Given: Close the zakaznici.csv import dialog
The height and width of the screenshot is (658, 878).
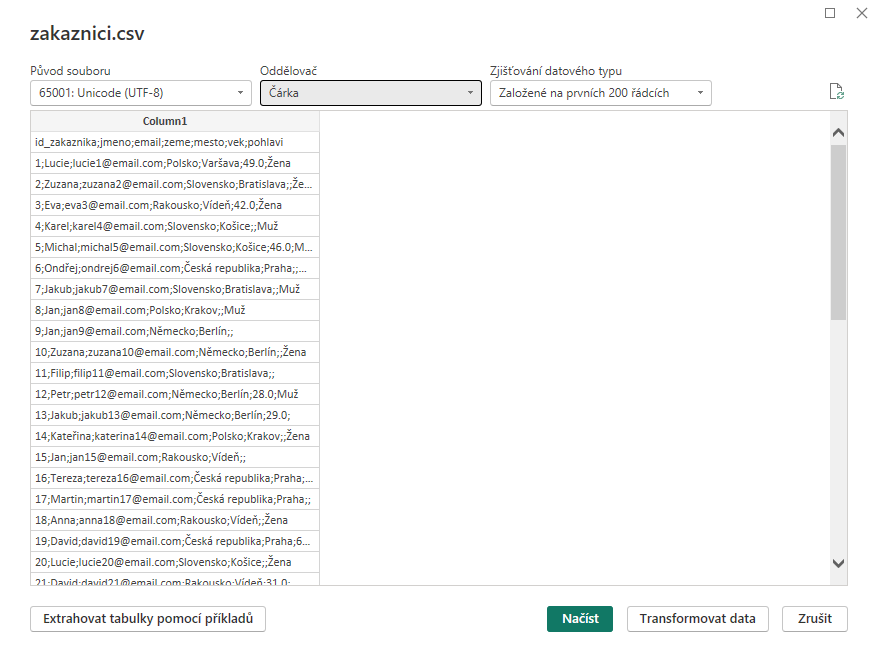Looking at the screenshot, I should click(861, 13).
